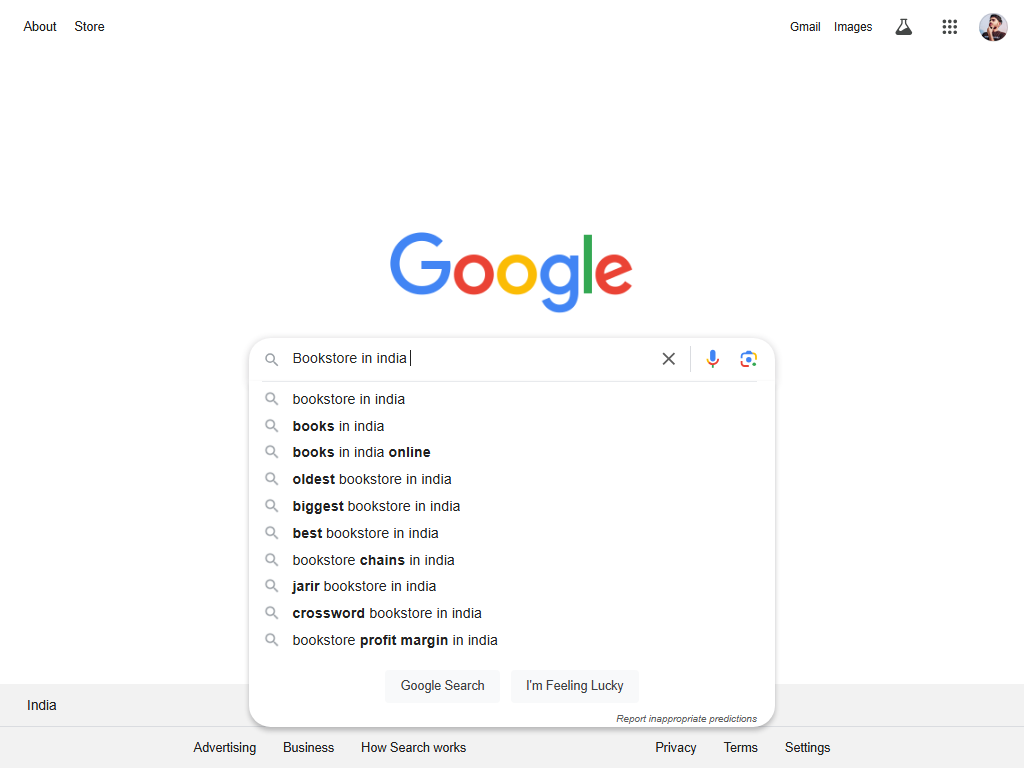
Task: Click the Google logo
Action: tap(511, 272)
